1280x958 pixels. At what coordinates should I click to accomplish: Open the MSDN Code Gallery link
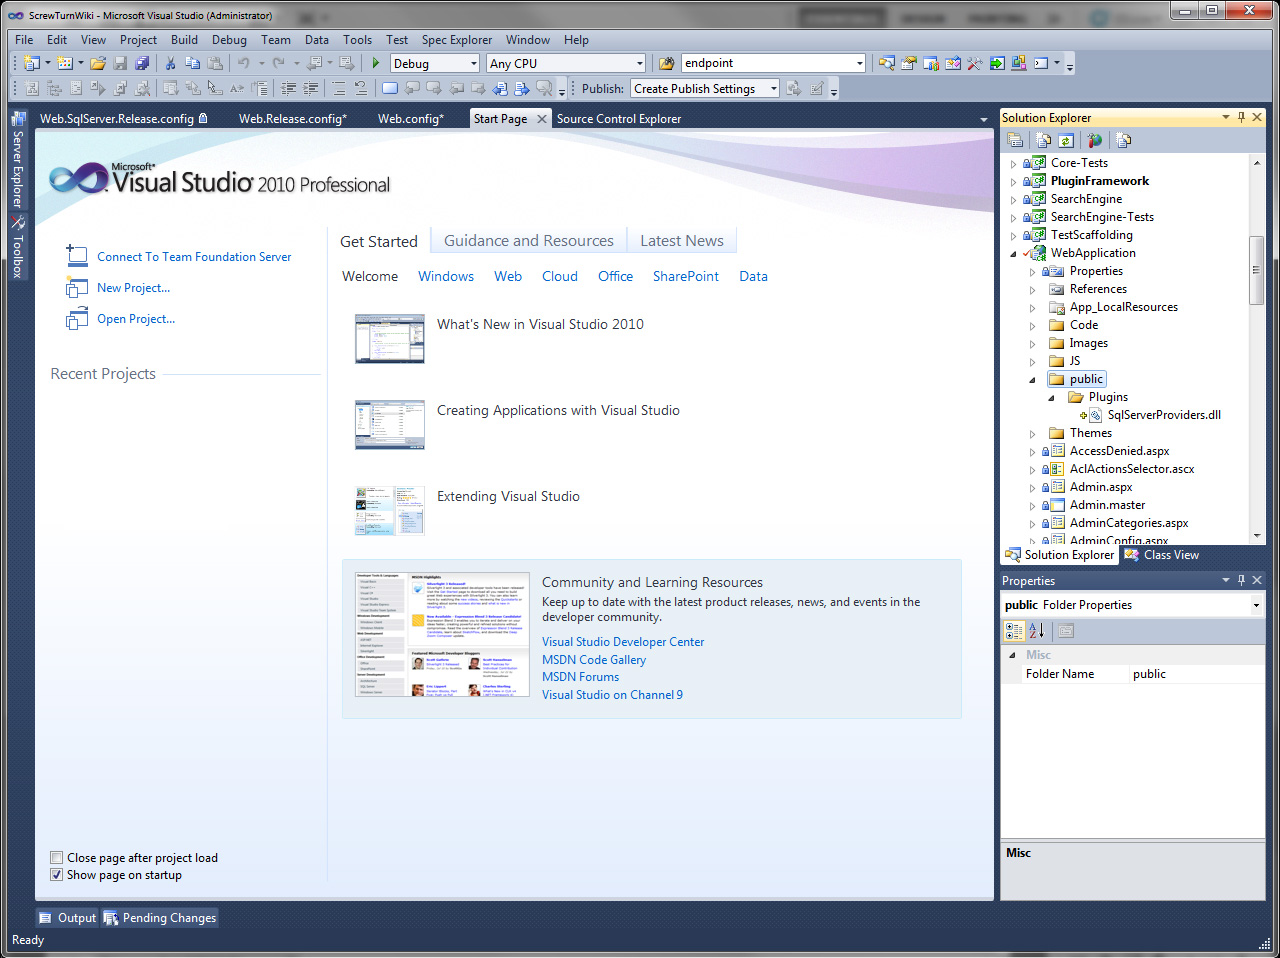[x=594, y=660]
